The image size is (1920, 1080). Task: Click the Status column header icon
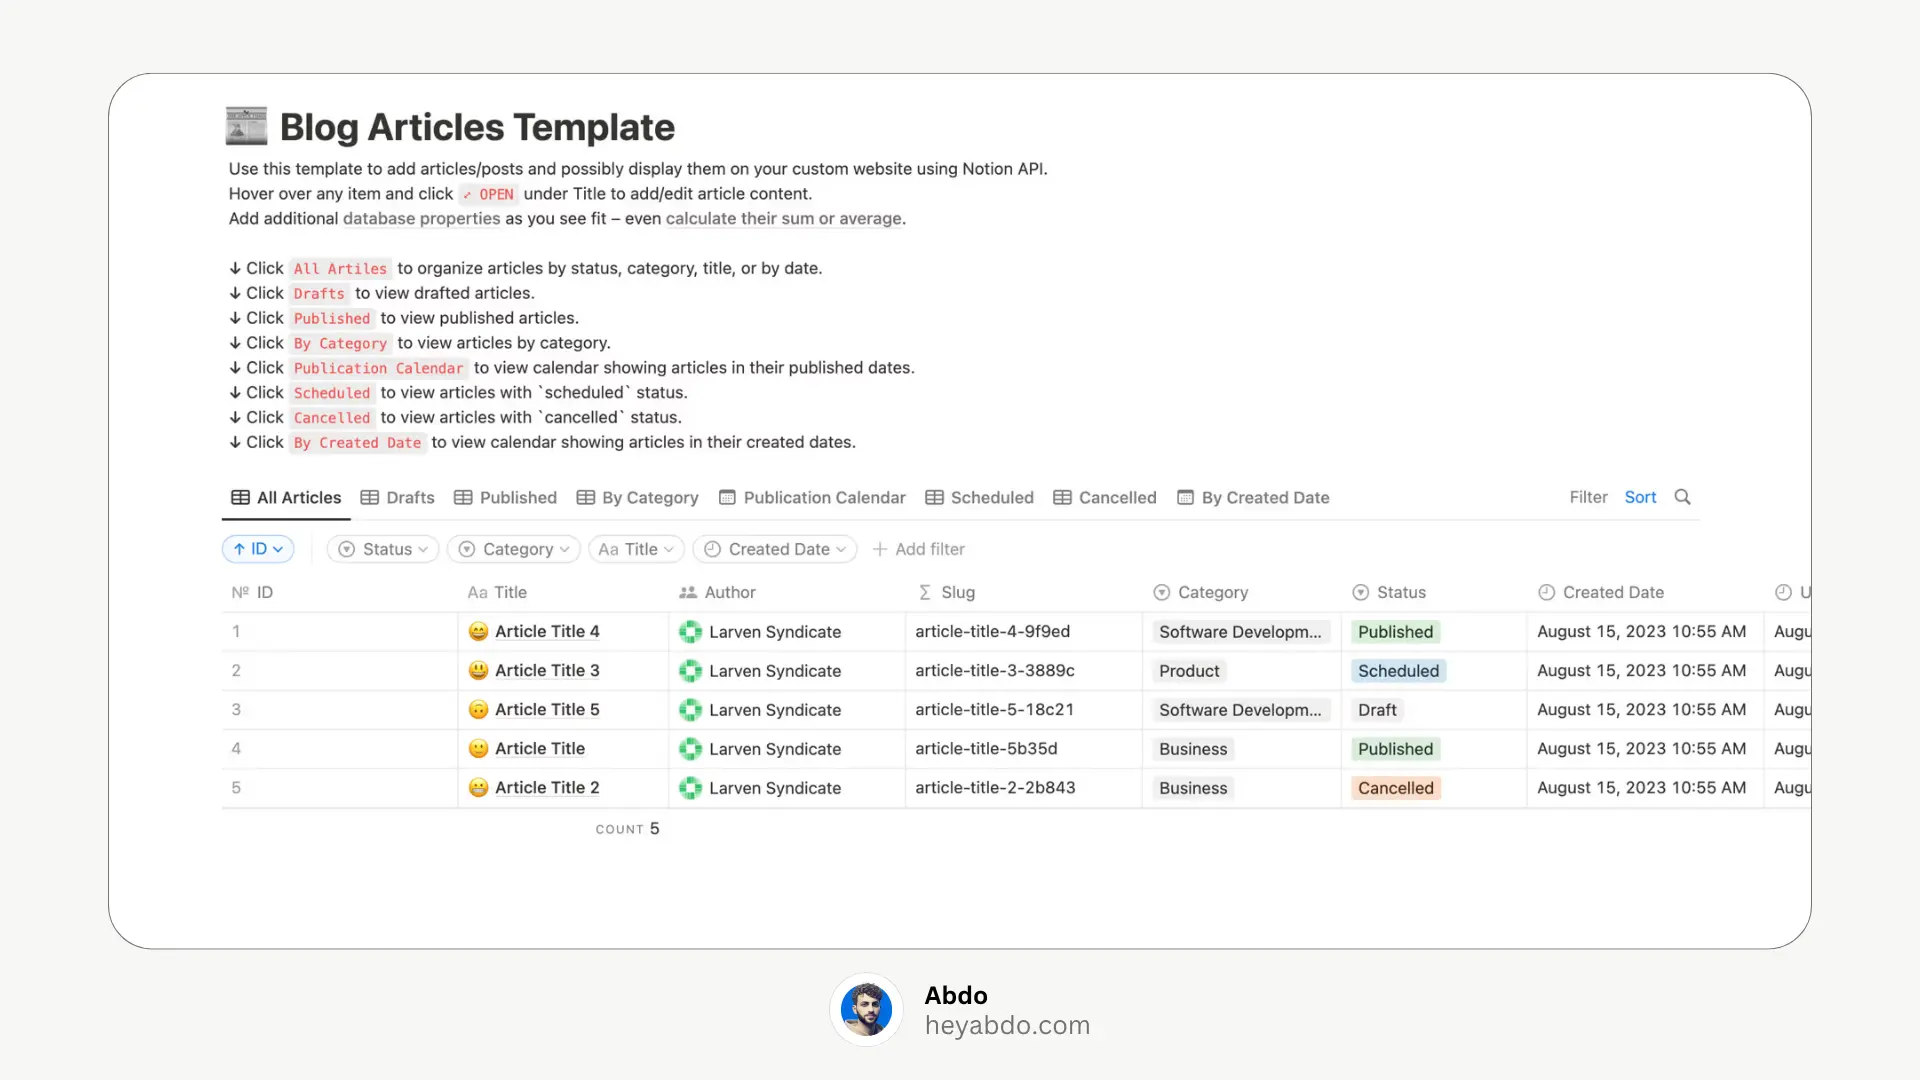[x=1360, y=592]
